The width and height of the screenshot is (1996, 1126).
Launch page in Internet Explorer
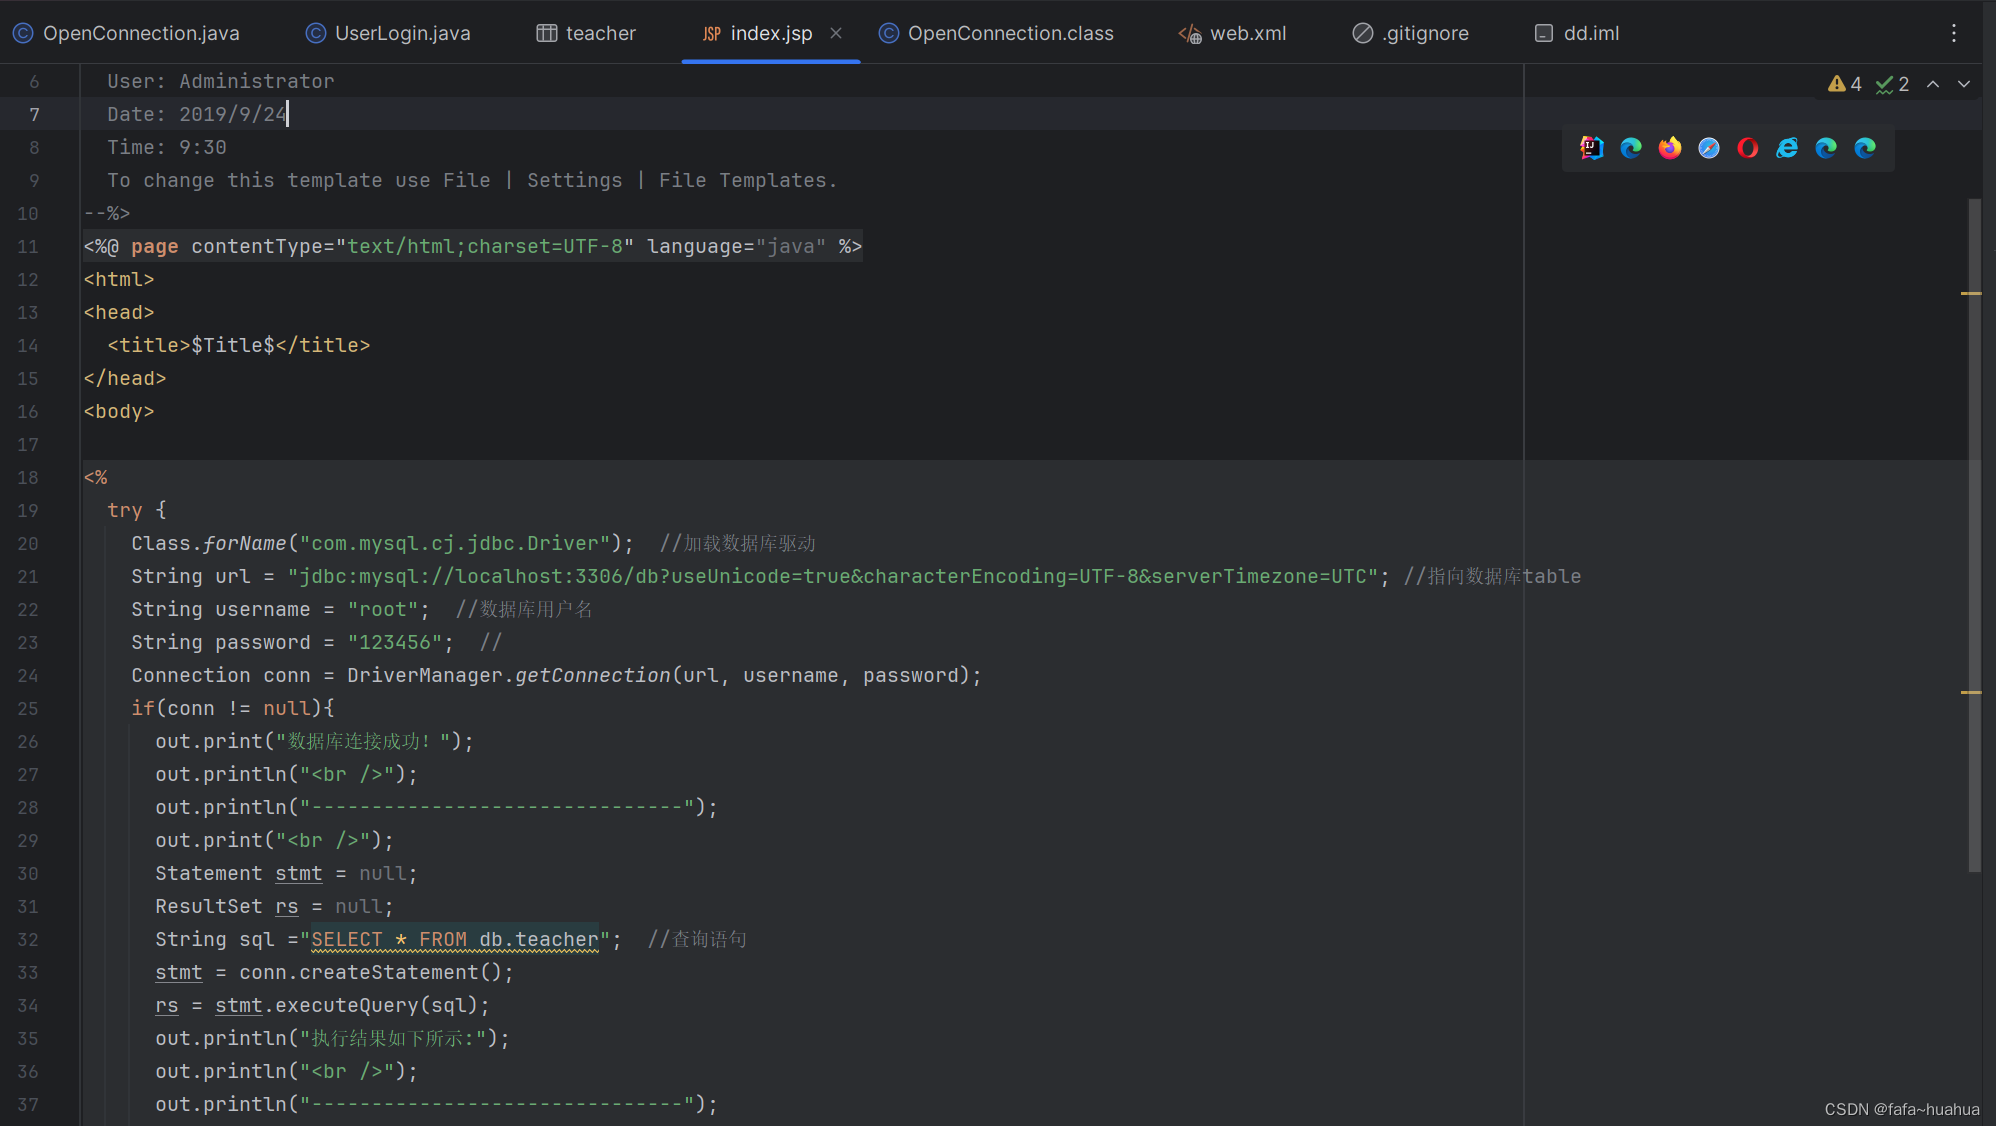click(x=1787, y=148)
